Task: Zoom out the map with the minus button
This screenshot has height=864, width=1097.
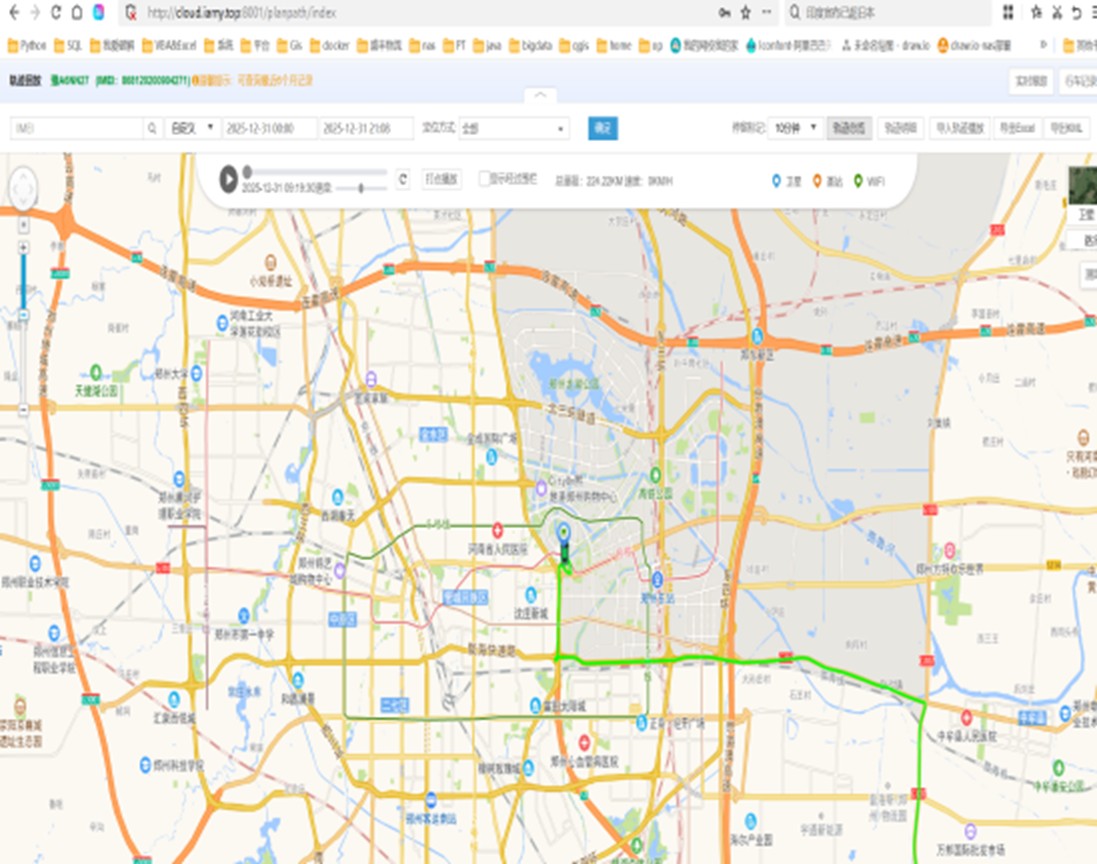Action: [x=24, y=409]
